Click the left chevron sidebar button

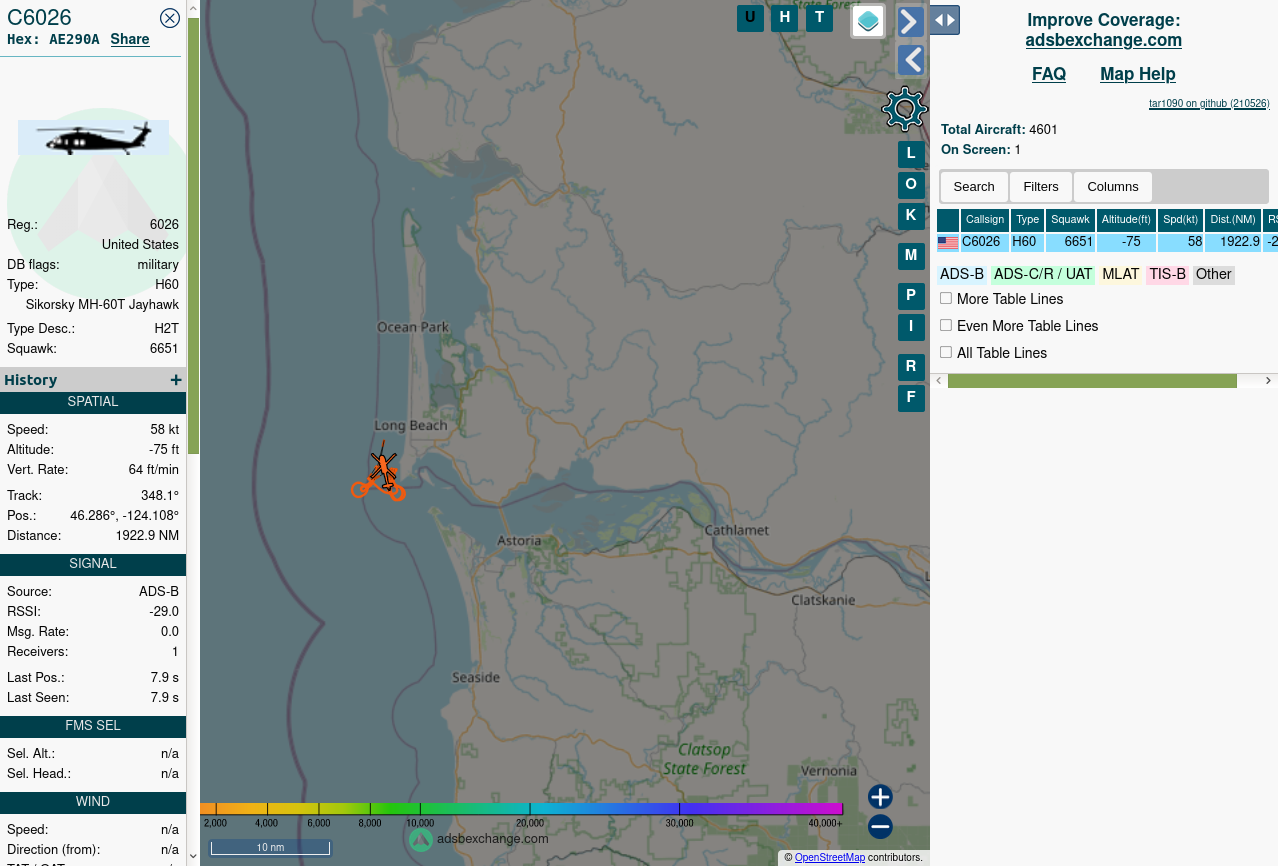(910, 60)
